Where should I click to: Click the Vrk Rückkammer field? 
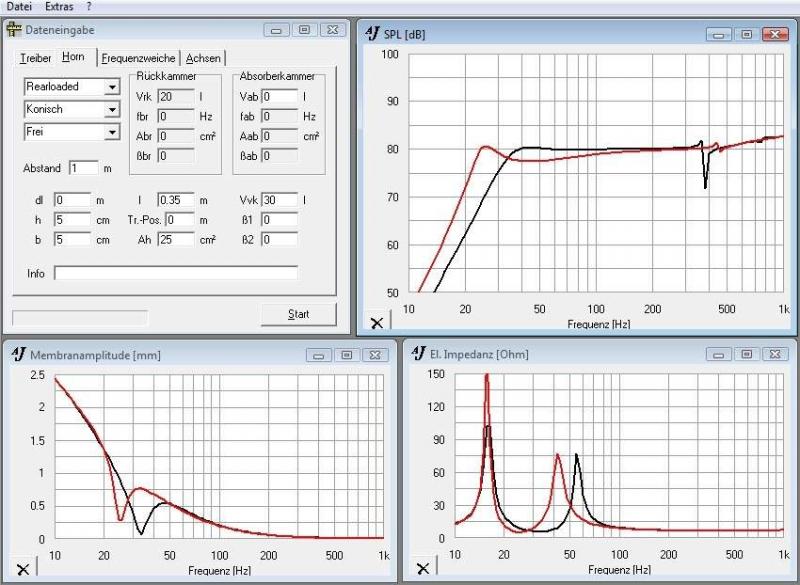[x=176, y=96]
